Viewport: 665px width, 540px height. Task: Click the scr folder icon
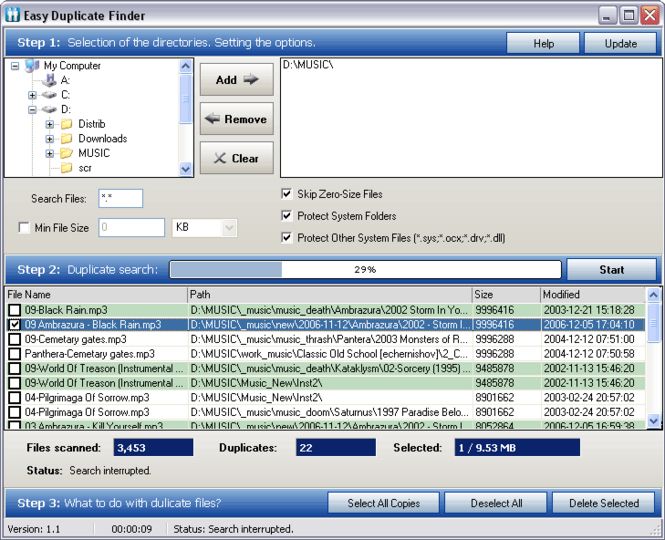point(67,168)
